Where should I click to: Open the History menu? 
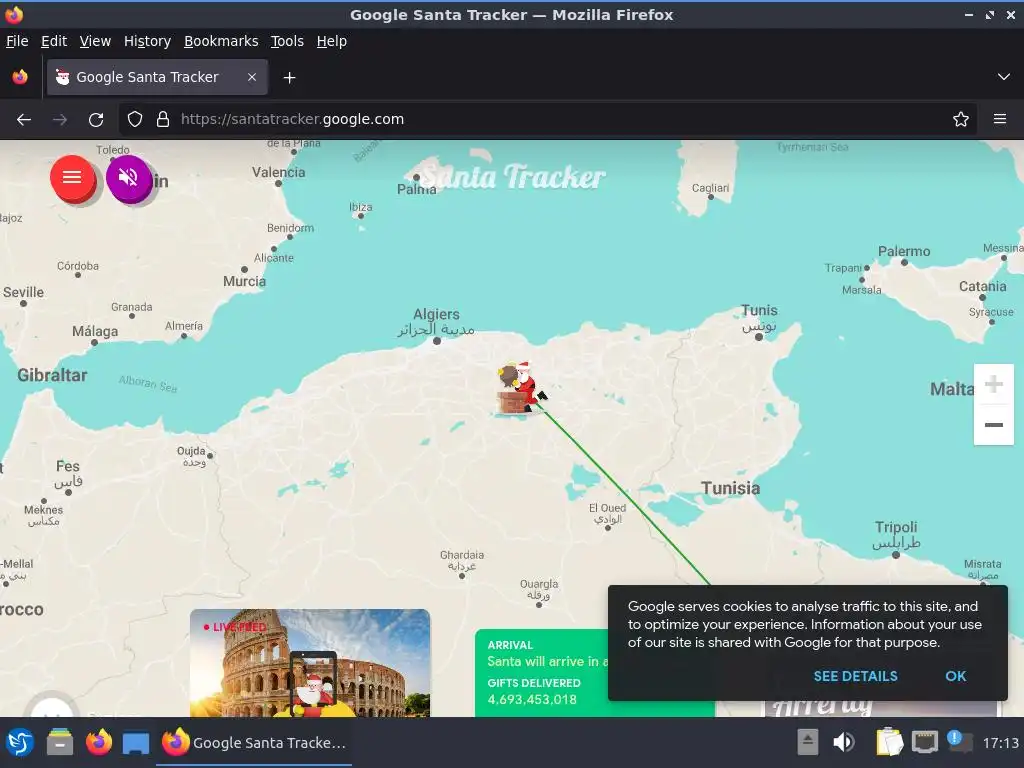(x=148, y=41)
